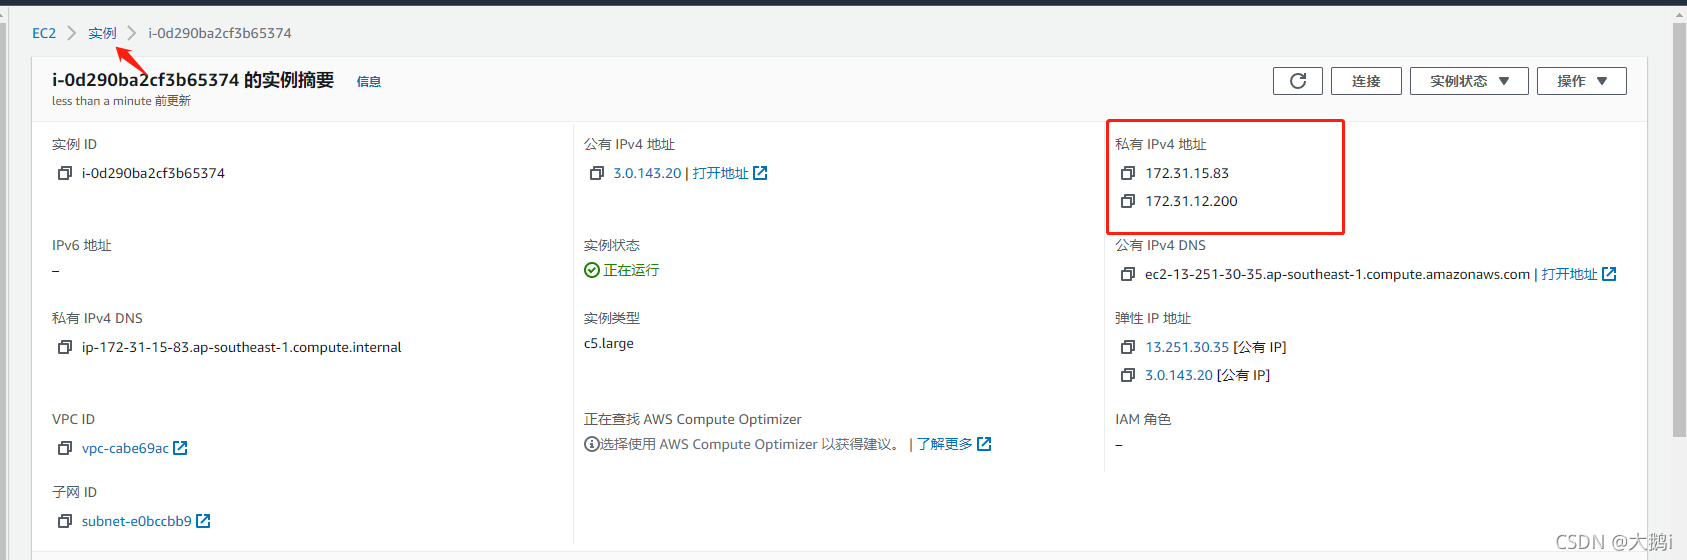Click the 连接 connect button
Screen dimensions: 1687x560
pos(1366,81)
